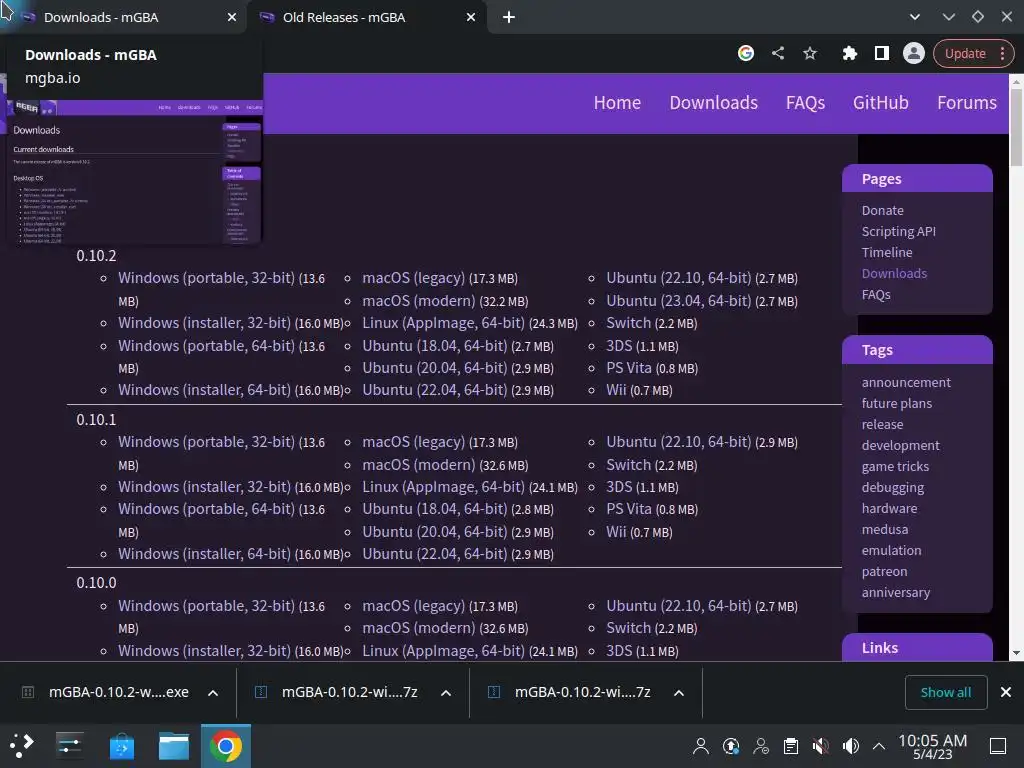Open FAQs in the top navigation
1024x768 pixels.
point(805,103)
